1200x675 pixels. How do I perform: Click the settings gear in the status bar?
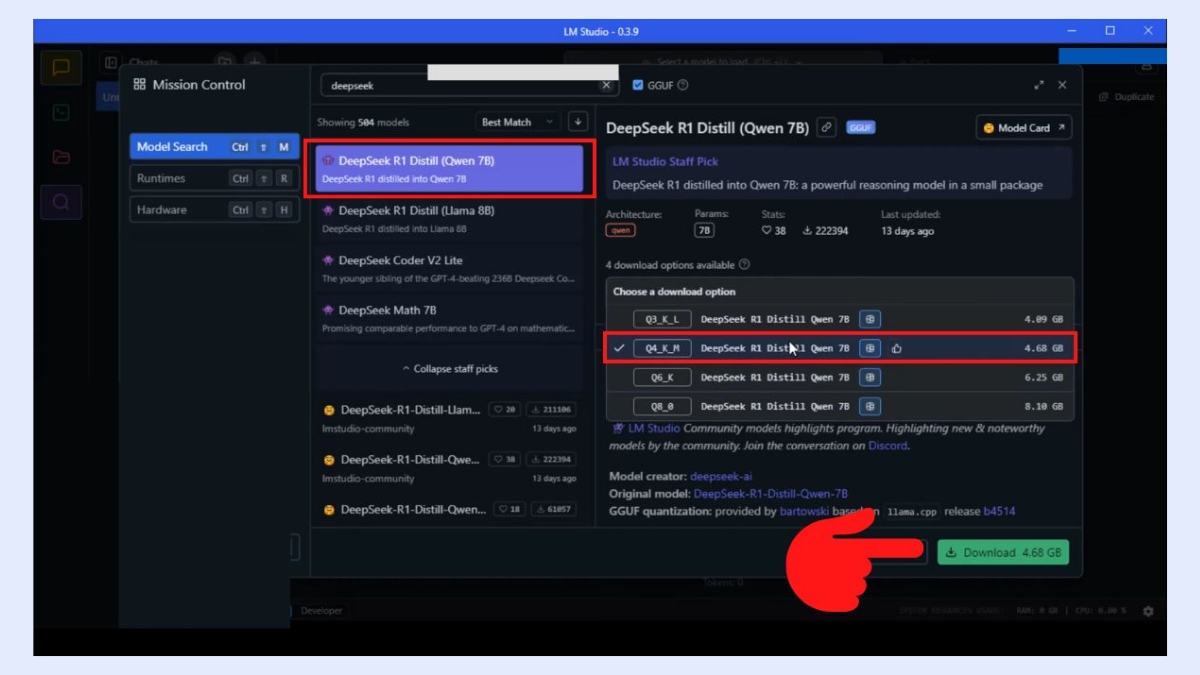[x=1148, y=610]
